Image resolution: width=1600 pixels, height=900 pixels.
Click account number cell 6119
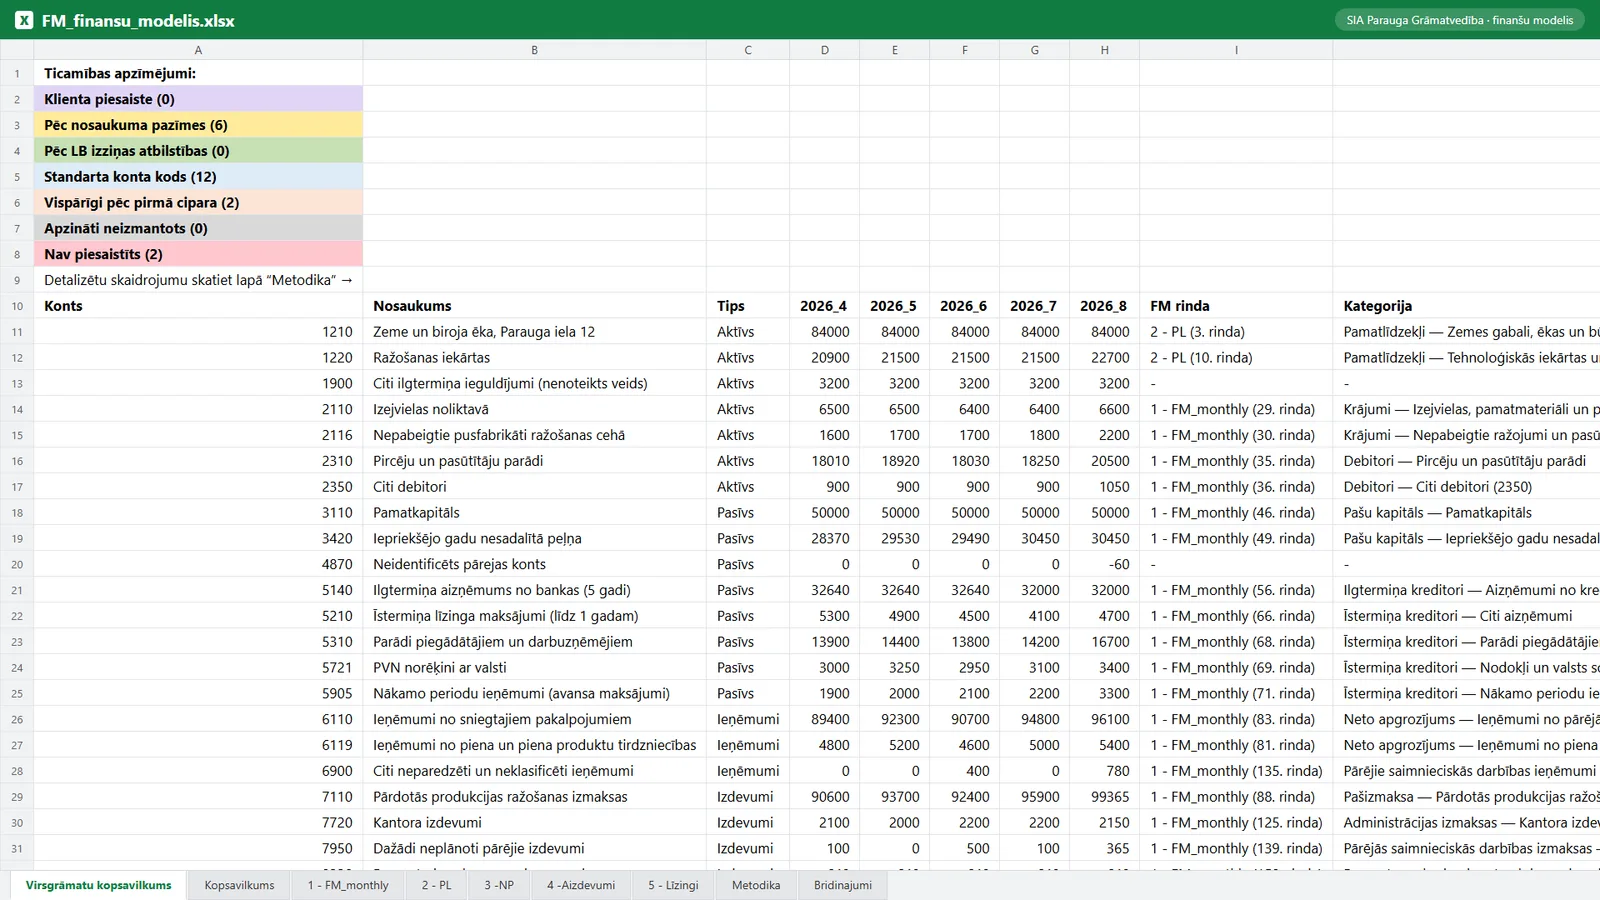point(198,745)
